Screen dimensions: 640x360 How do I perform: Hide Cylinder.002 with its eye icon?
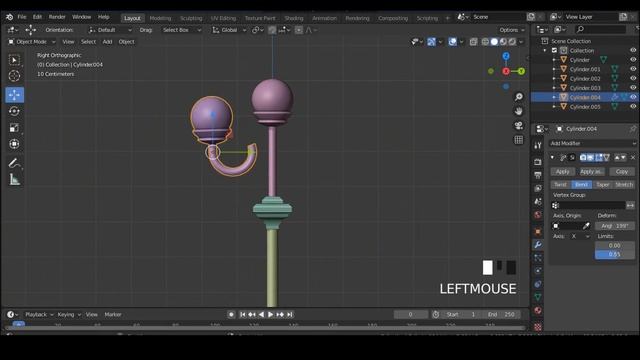point(633,78)
